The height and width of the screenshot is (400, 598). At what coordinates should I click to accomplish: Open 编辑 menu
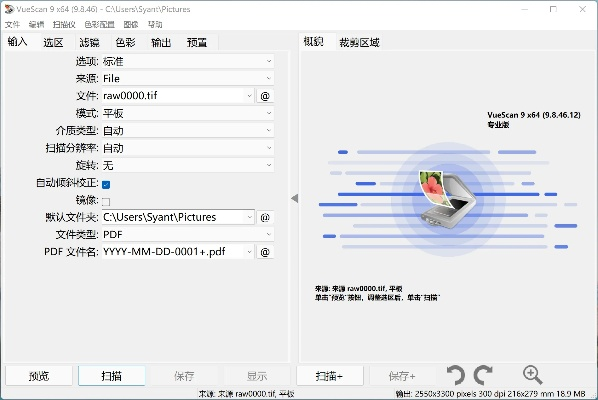pos(36,25)
